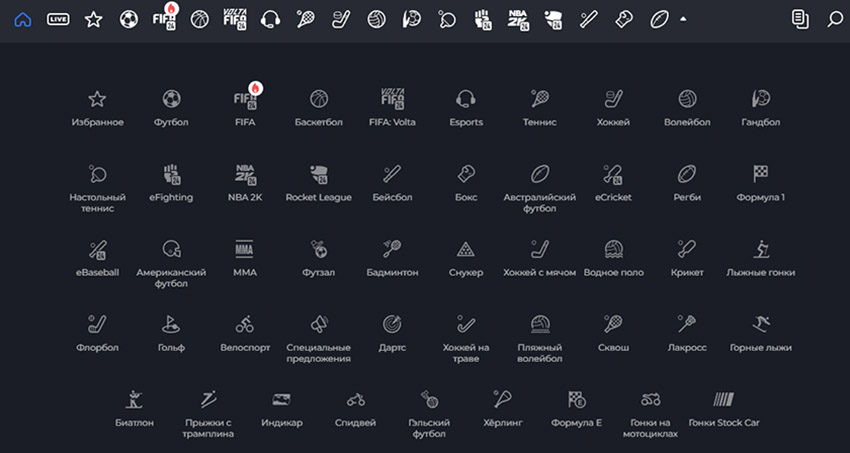Open the LIVE events section
The image size is (850, 453).
pos(58,19)
